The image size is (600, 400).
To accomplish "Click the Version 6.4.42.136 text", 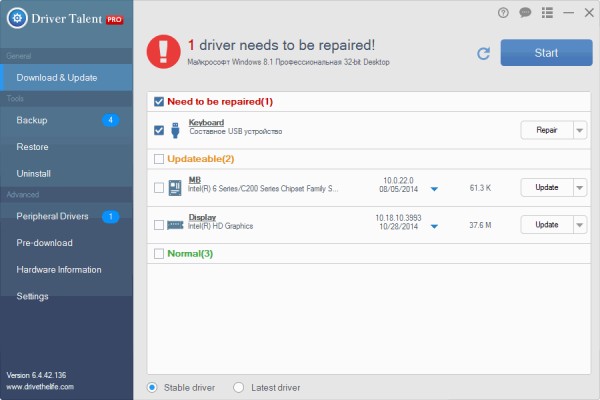I will 36,375.
